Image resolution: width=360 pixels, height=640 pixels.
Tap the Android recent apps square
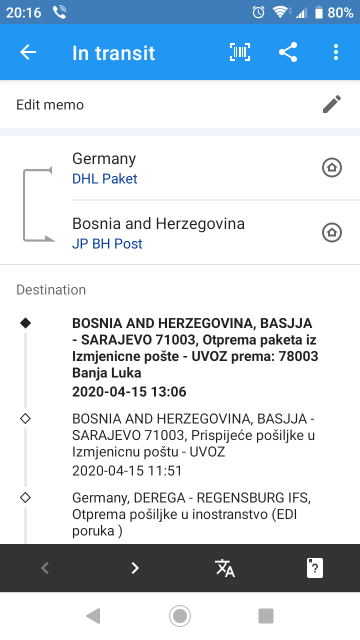266,616
